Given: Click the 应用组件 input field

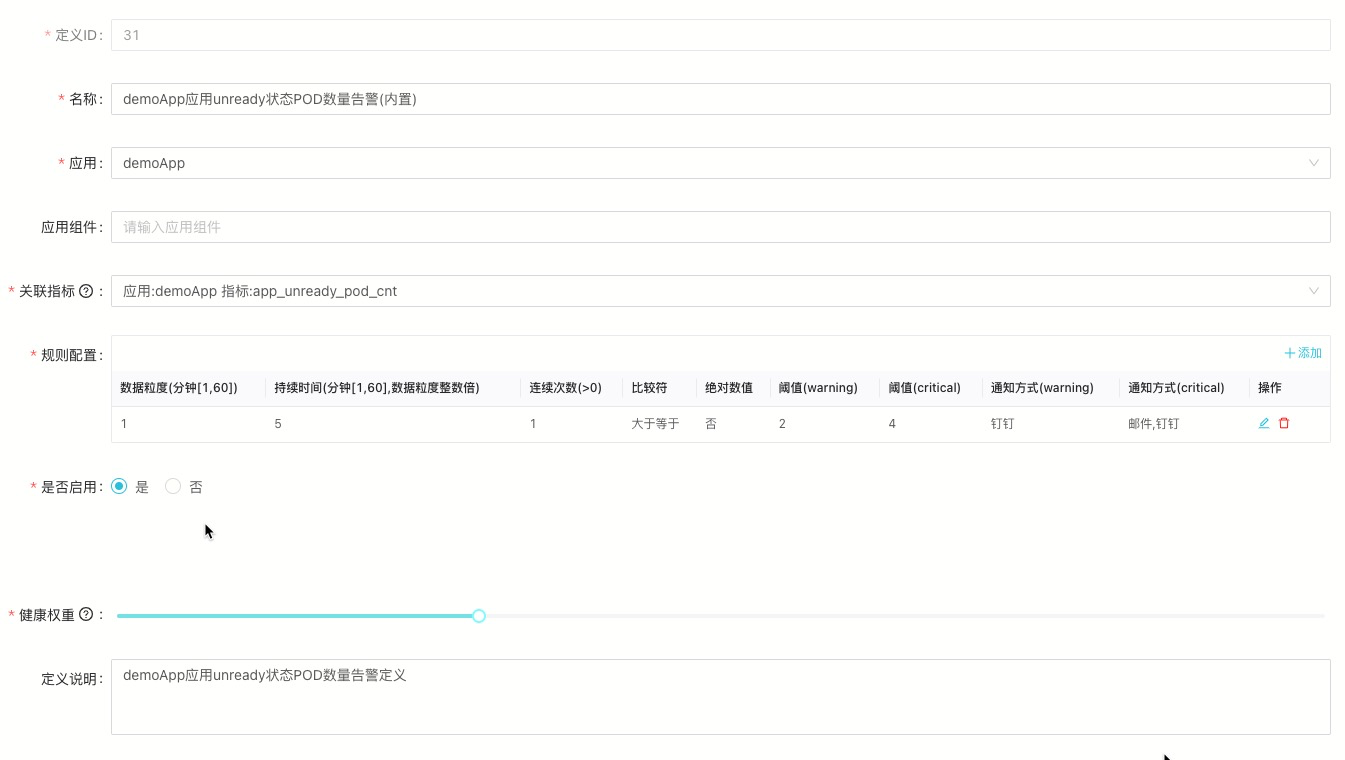Looking at the screenshot, I should click(x=720, y=227).
